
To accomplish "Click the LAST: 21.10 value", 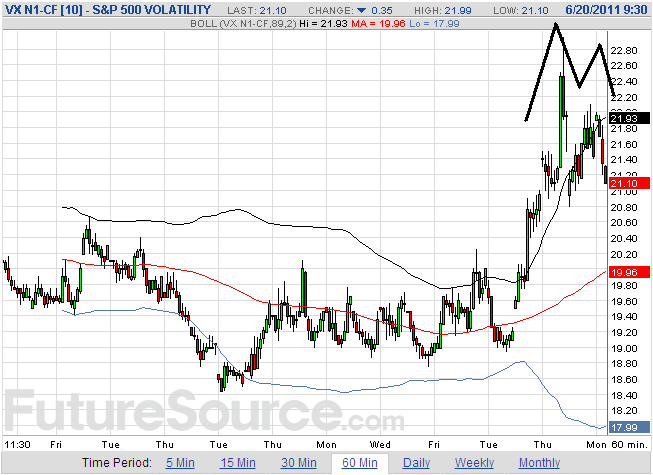I will (257, 10).
